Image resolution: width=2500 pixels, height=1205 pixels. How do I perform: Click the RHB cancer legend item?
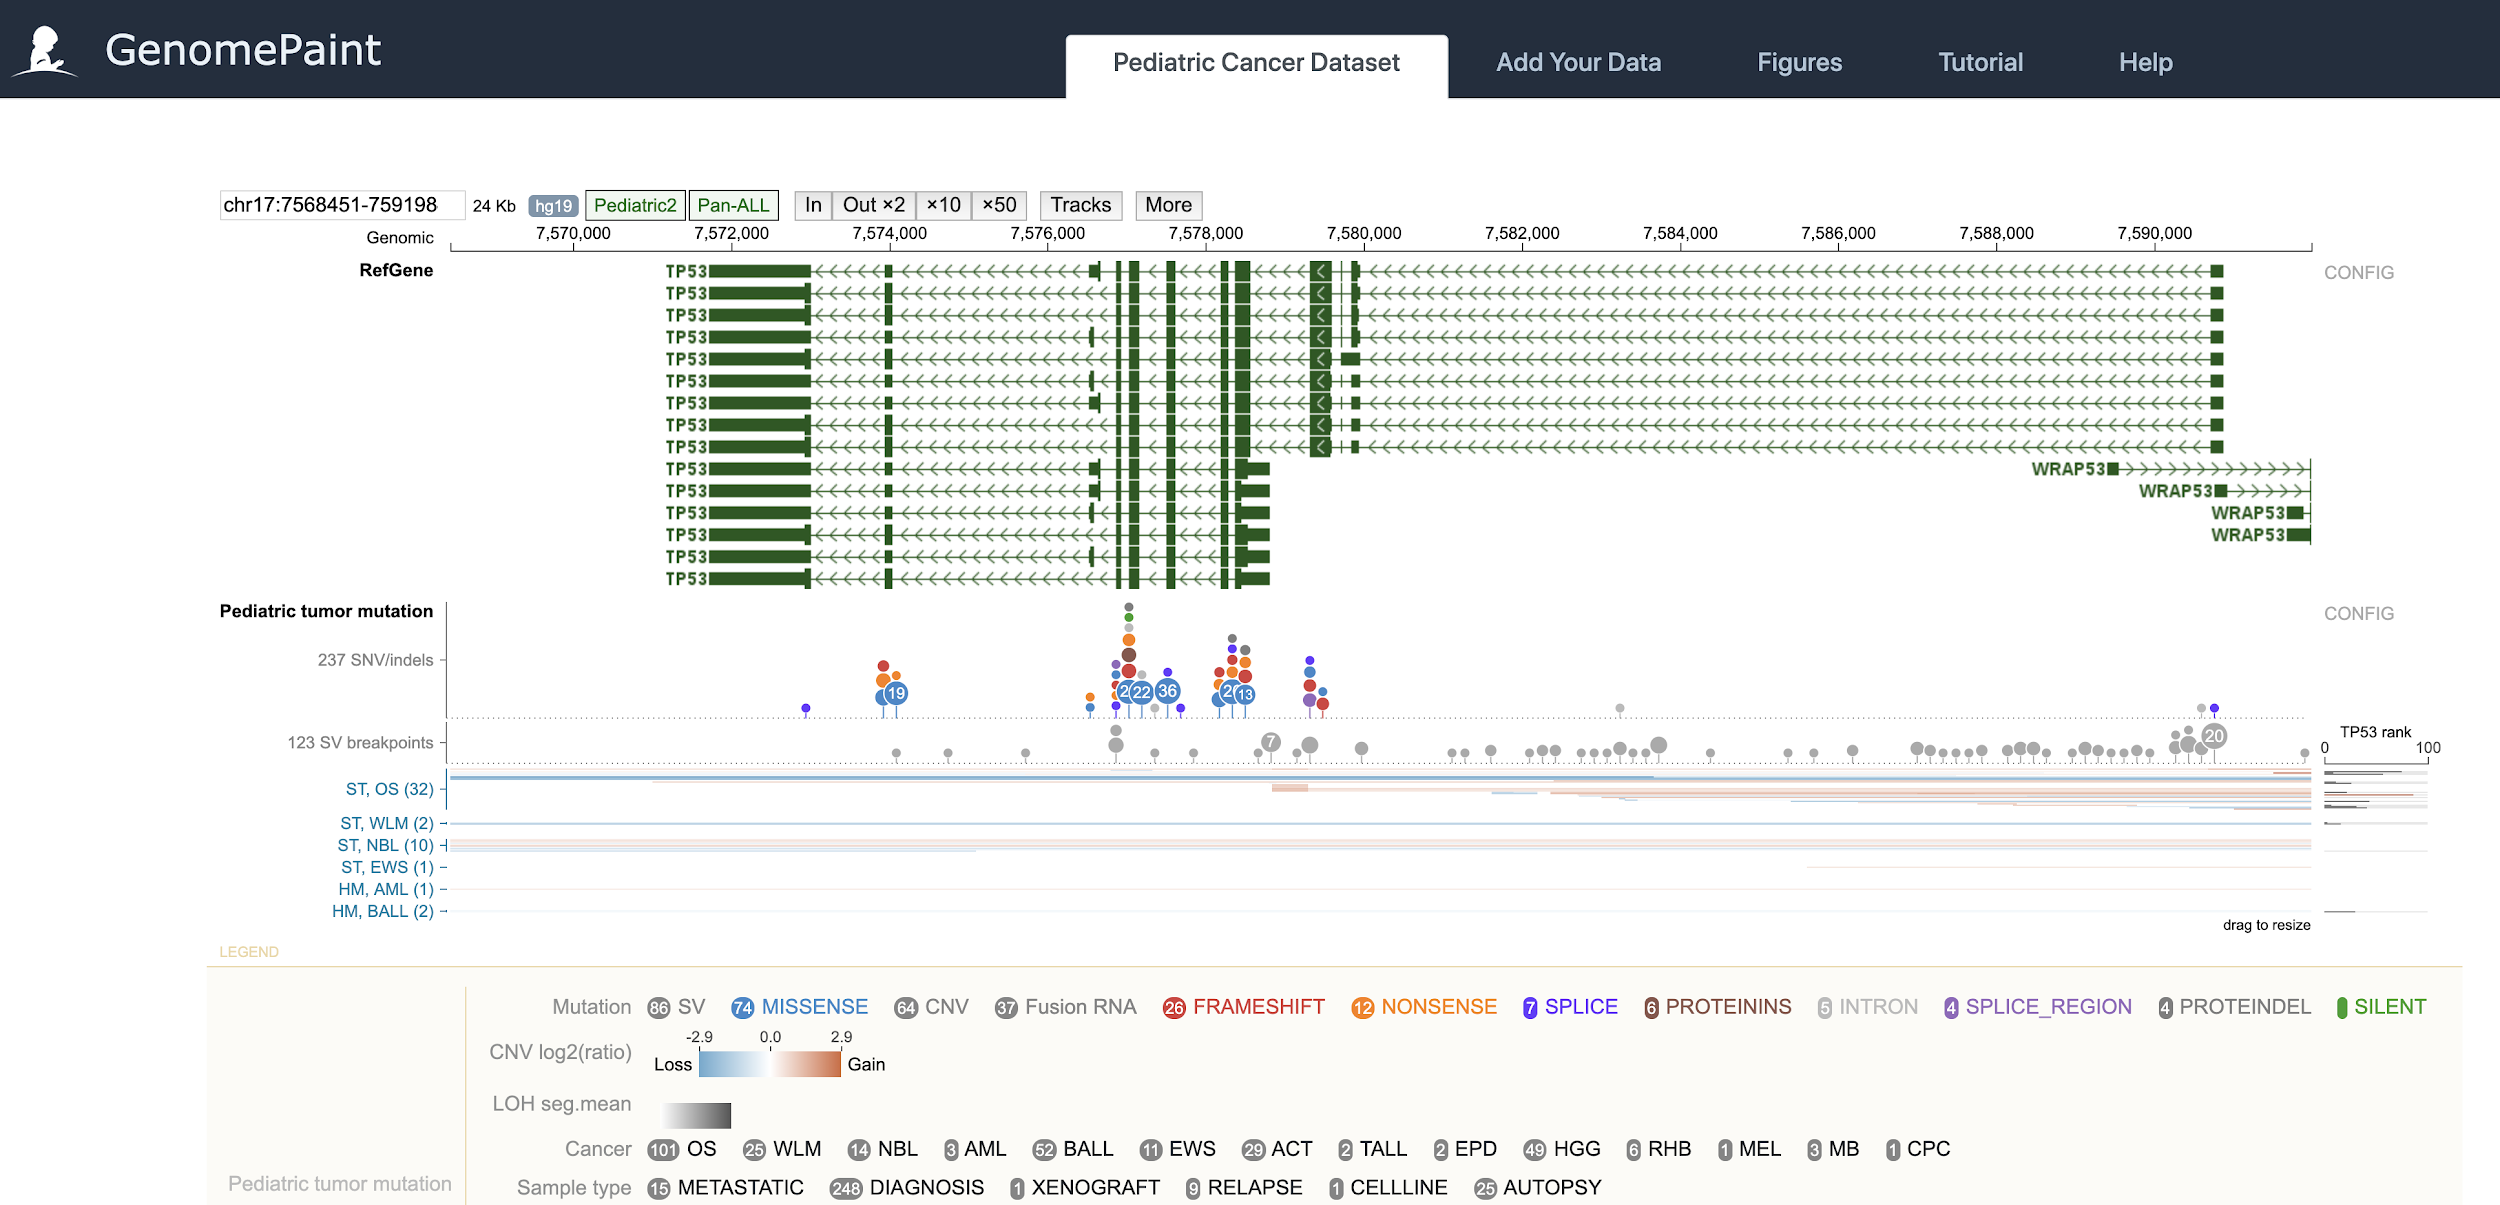click(x=1658, y=1149)
